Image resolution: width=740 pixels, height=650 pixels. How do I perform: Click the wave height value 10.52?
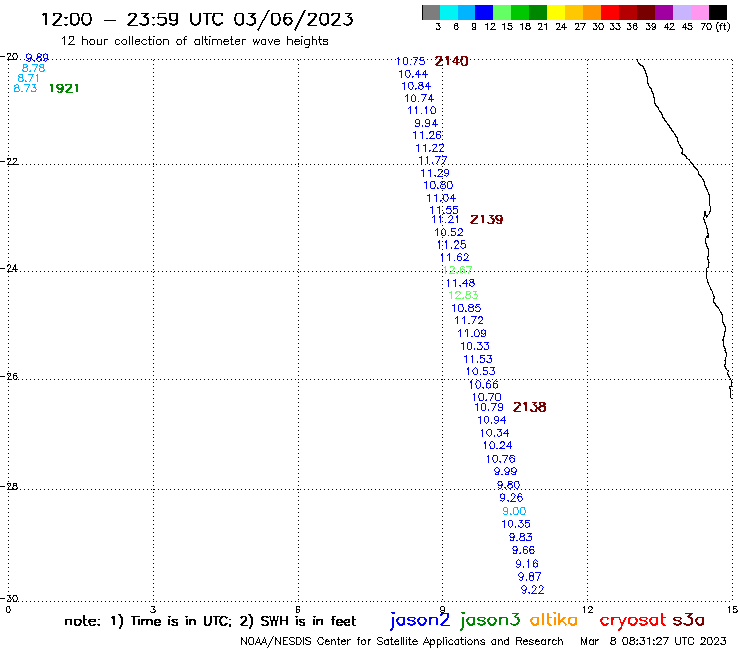449,232
